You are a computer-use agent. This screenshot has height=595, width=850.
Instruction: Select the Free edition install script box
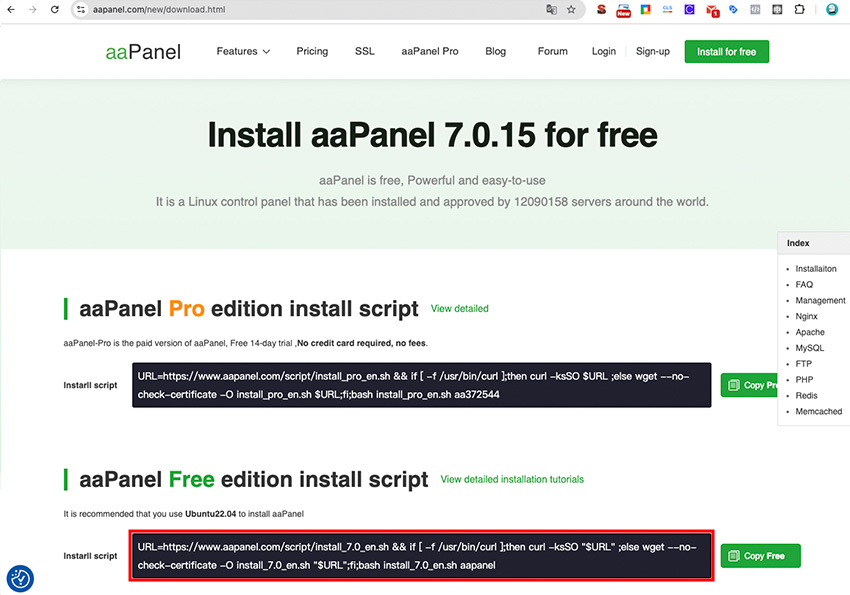point(422,556)
